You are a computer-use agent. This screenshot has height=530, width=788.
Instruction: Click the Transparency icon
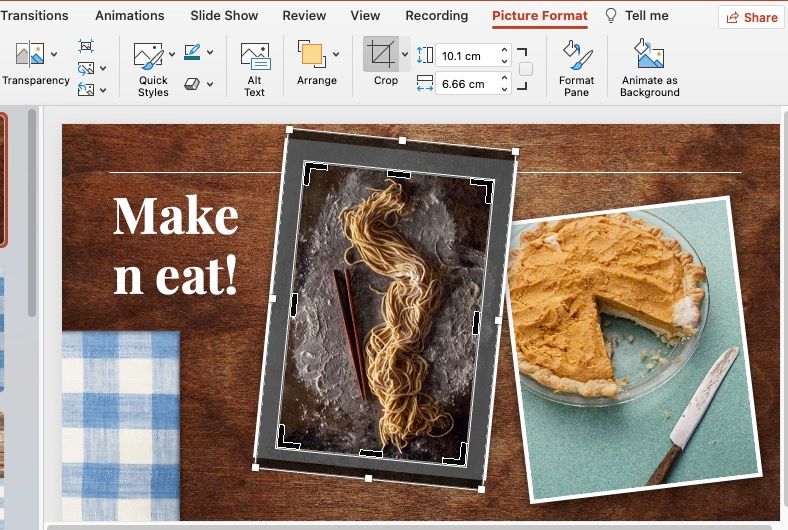tap(29, 55)
